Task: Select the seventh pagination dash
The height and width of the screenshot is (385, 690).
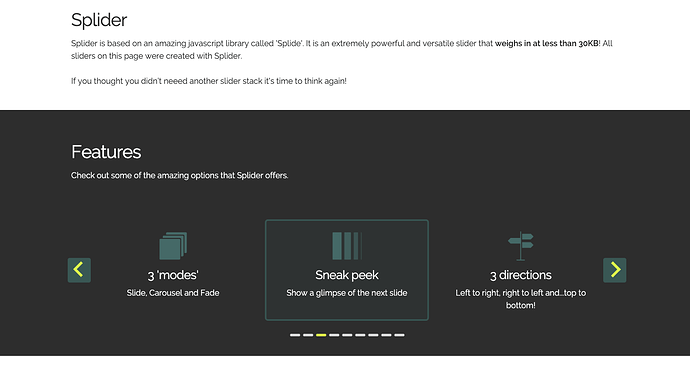Action: coord(373,335)
